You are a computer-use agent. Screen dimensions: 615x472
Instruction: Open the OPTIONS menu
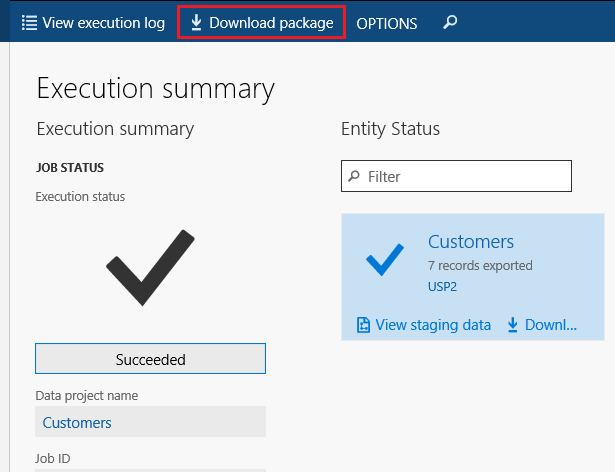[x=386, y=23]
